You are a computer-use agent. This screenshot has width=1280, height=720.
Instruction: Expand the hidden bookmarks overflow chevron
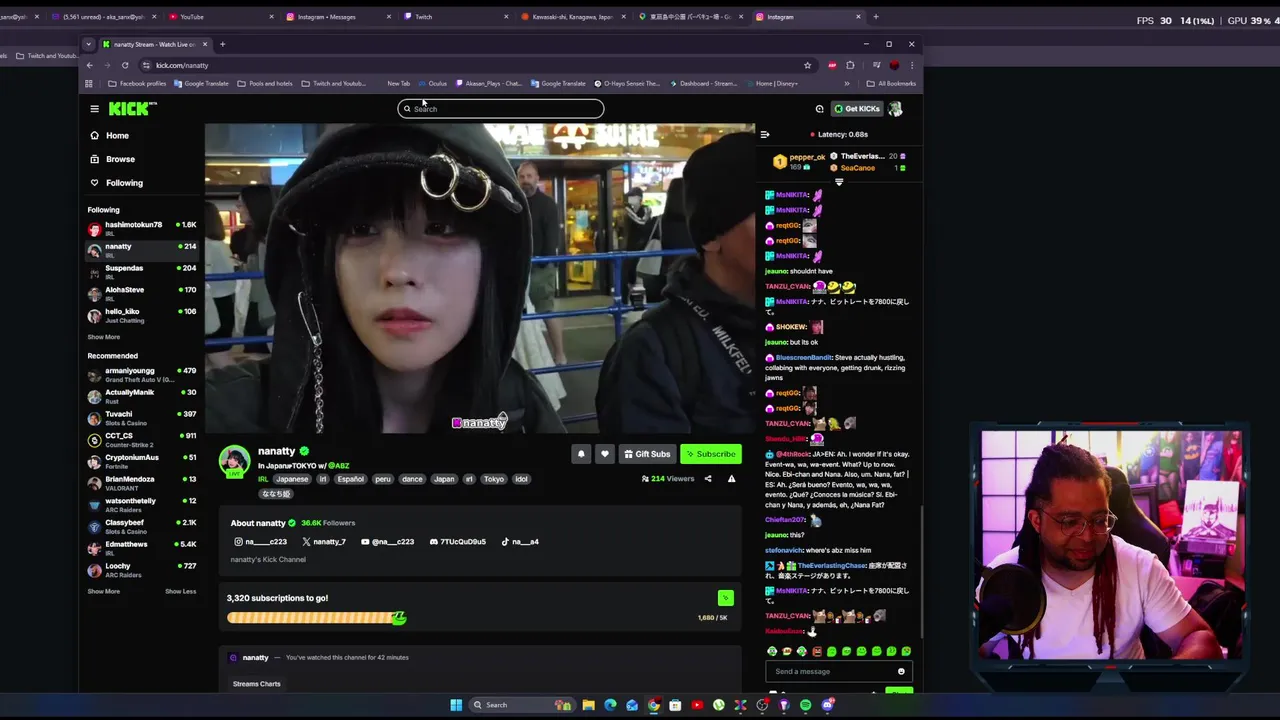(x=847, y=84)
